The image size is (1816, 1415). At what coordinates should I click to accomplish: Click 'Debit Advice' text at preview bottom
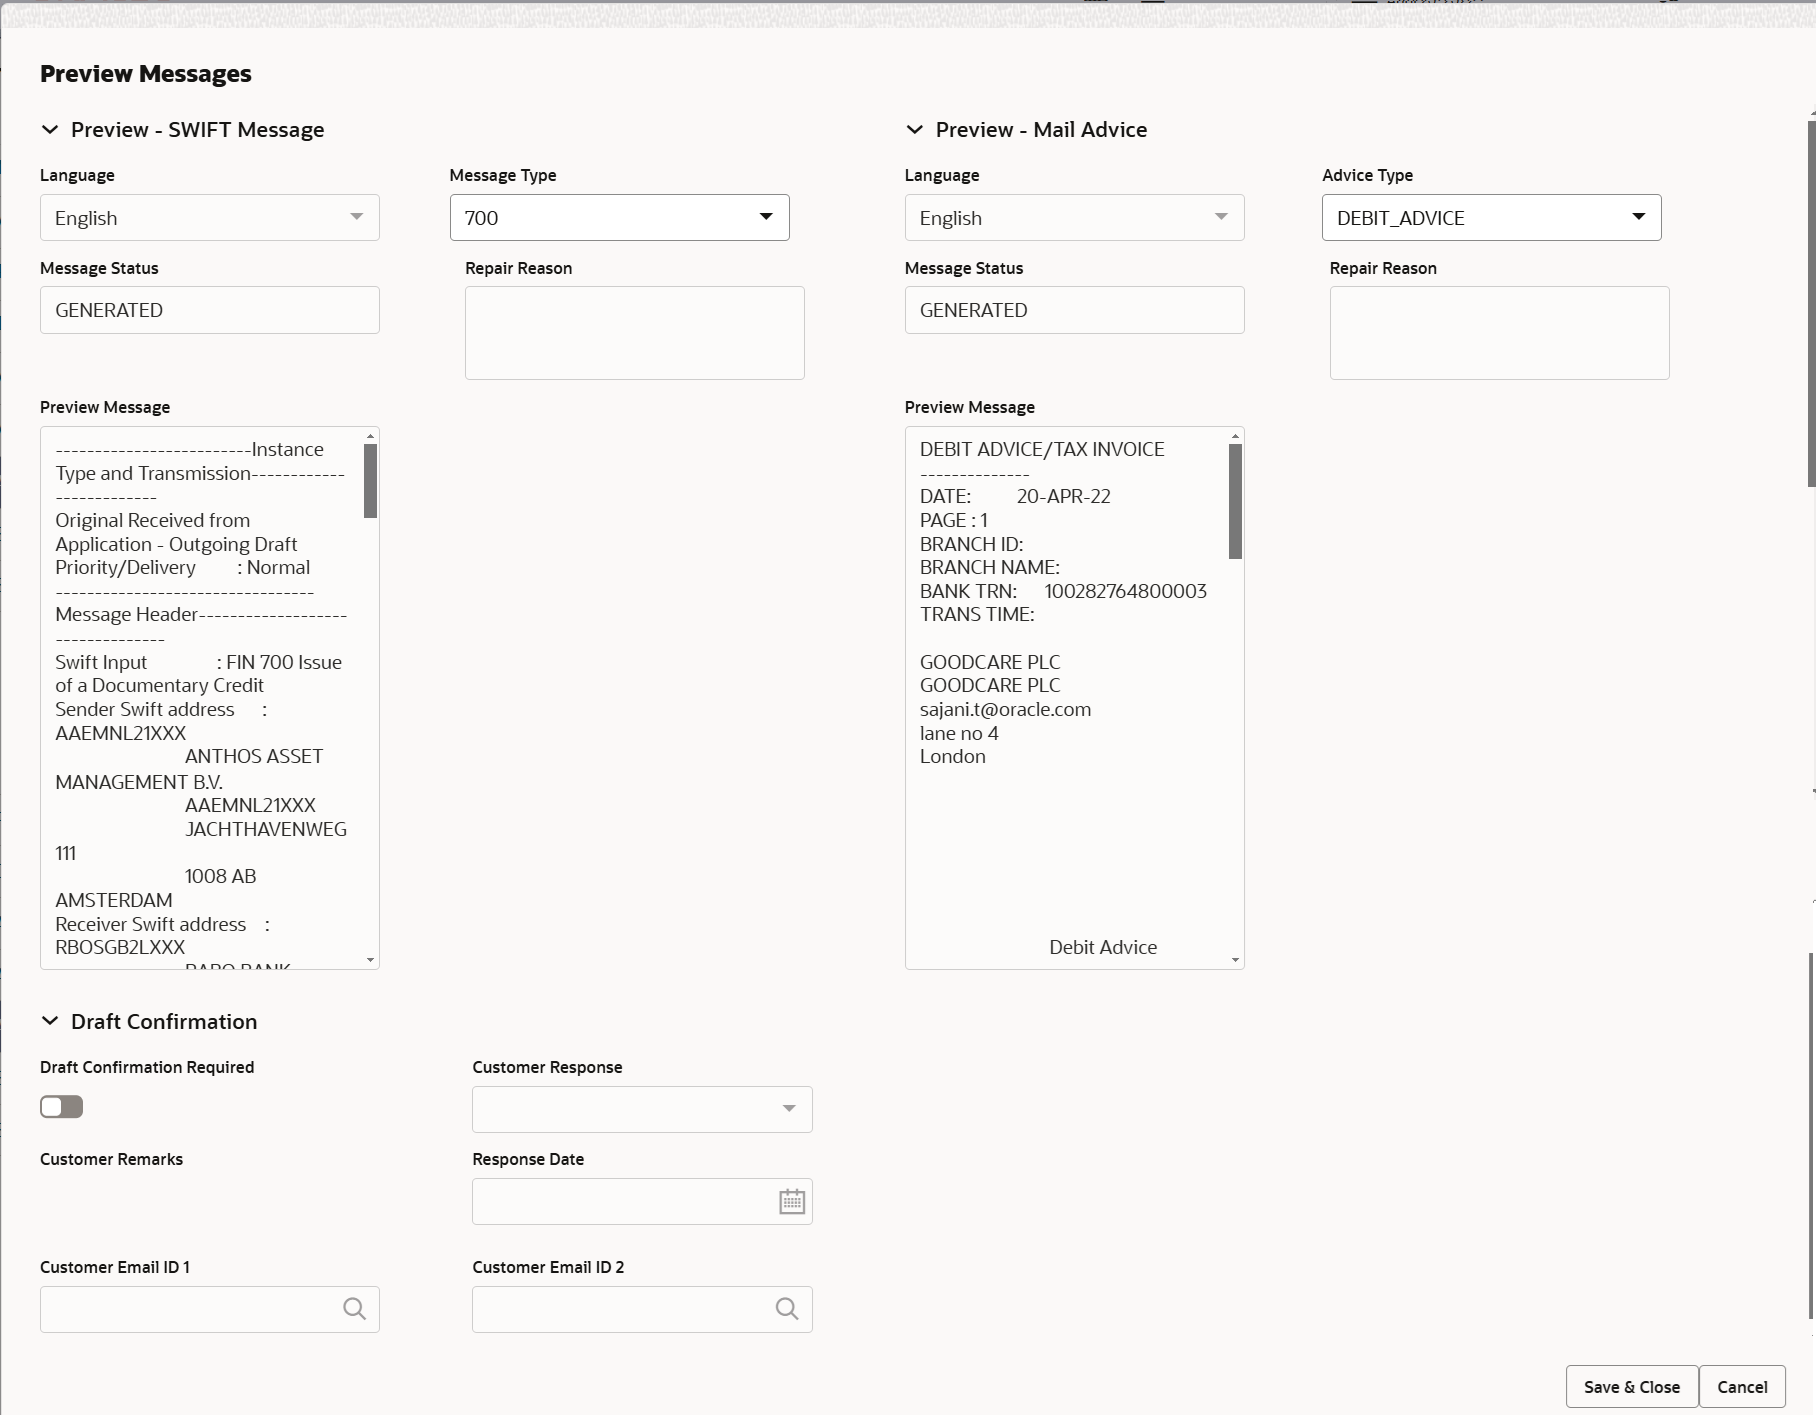[1103, 947]
